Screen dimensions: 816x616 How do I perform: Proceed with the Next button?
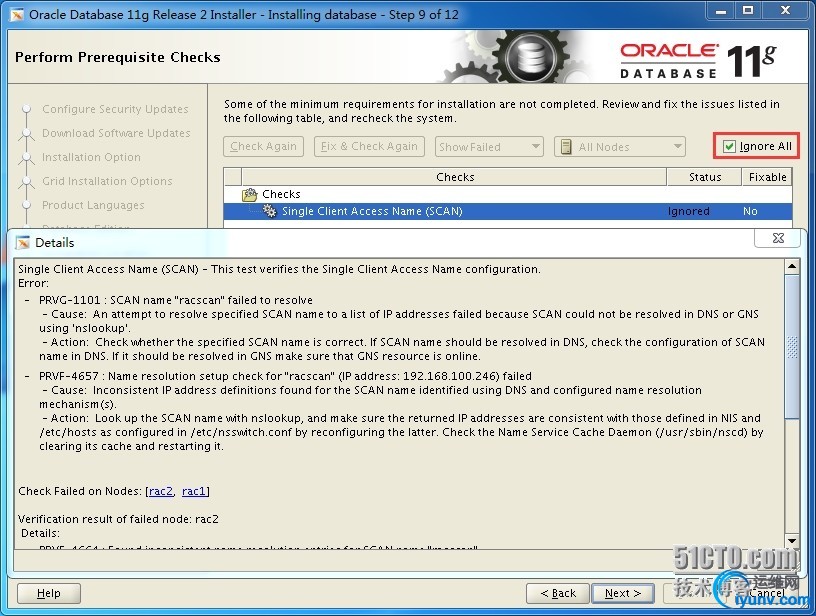(623, 594)
